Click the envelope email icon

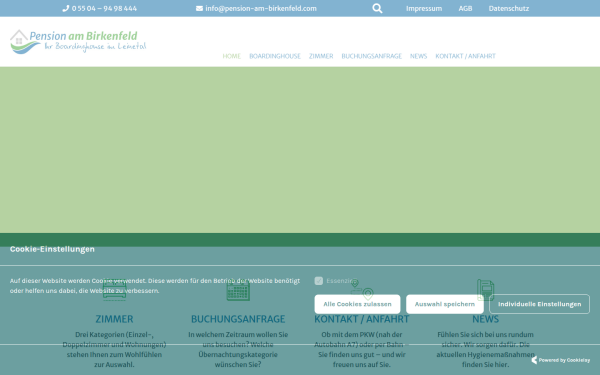199,8
